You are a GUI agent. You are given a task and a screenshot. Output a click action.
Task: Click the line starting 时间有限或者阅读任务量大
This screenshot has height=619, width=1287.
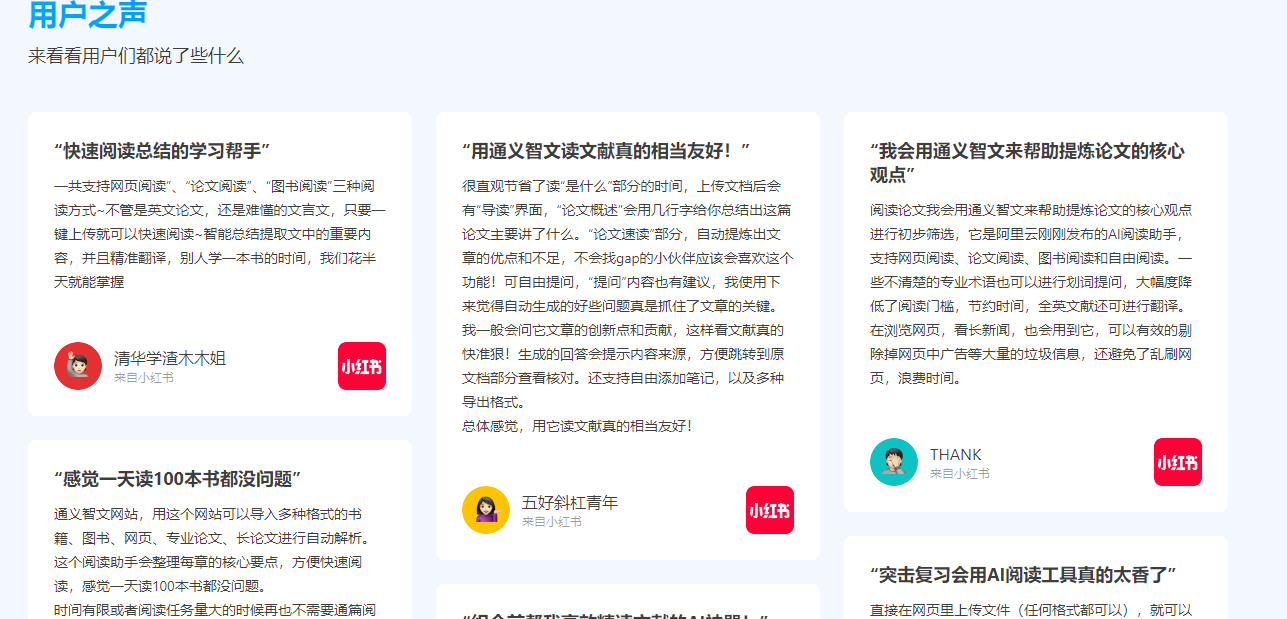tap(214, 610)
